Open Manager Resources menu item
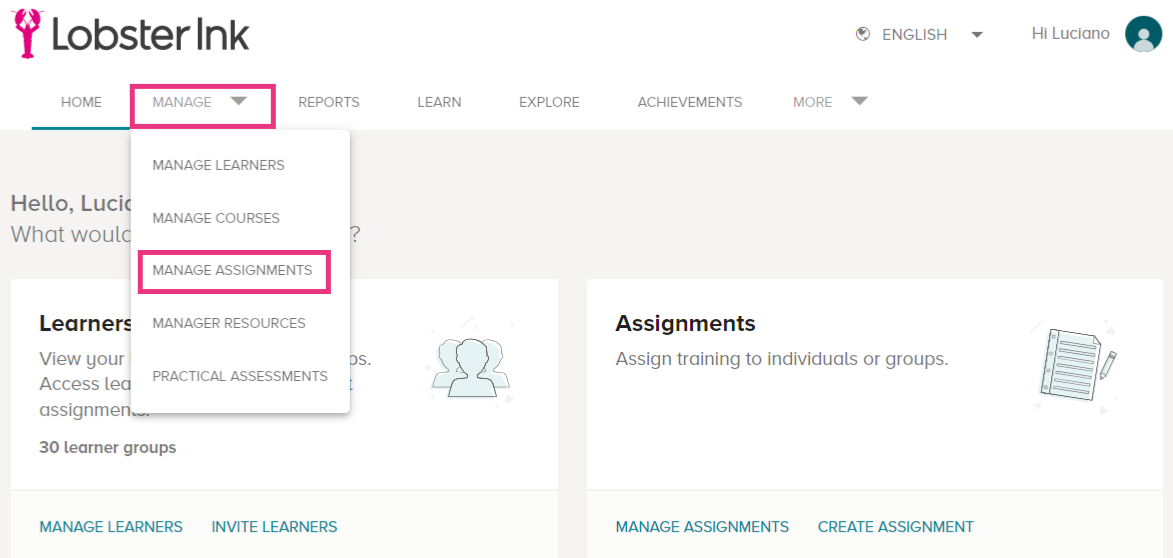1173x558 pixels. 229,323
